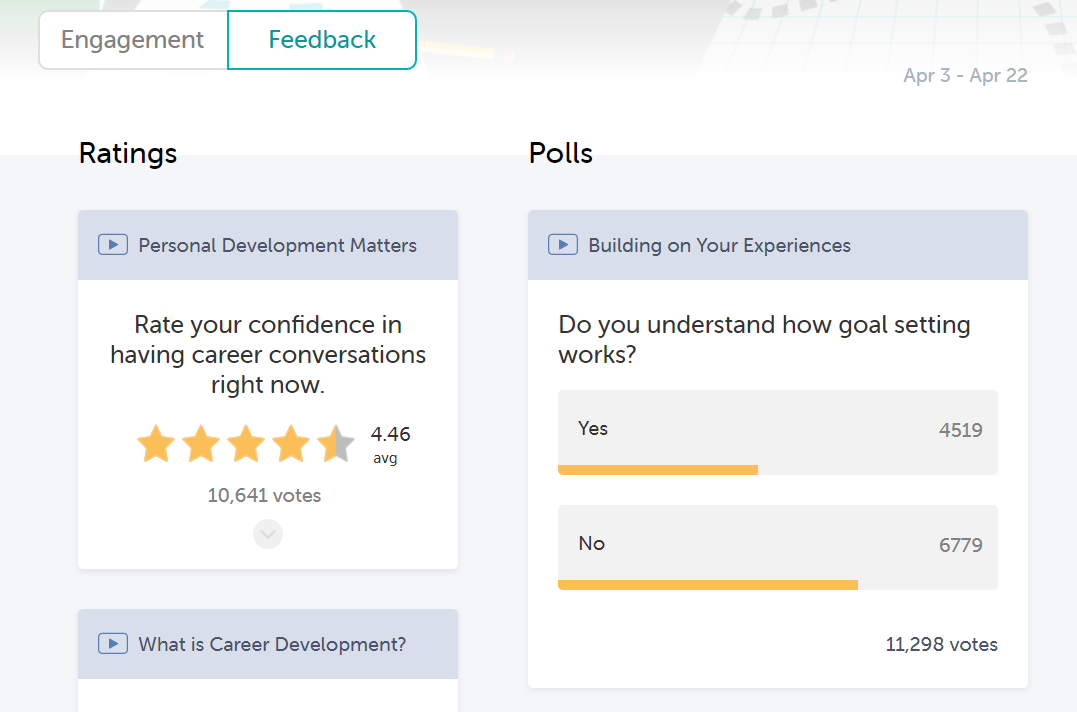1077x712 pixels.
Task: Click the play icon beside Building on Your Experiences
Action: pos(564,244)
